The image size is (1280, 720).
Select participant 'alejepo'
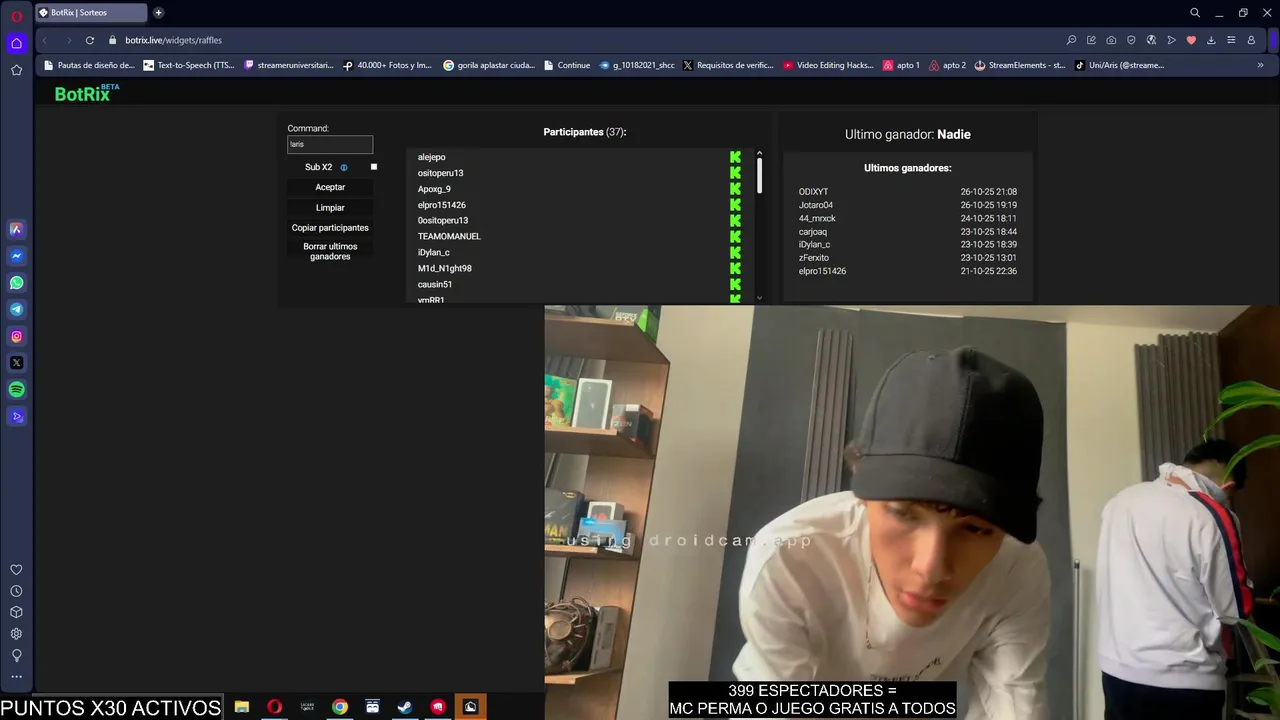tap(432, 157)
